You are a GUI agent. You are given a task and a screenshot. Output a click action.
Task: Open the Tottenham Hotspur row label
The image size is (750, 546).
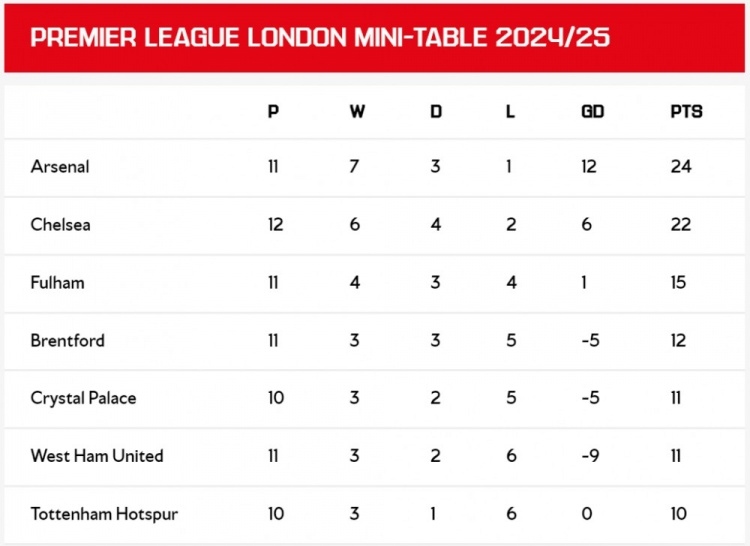104,514
